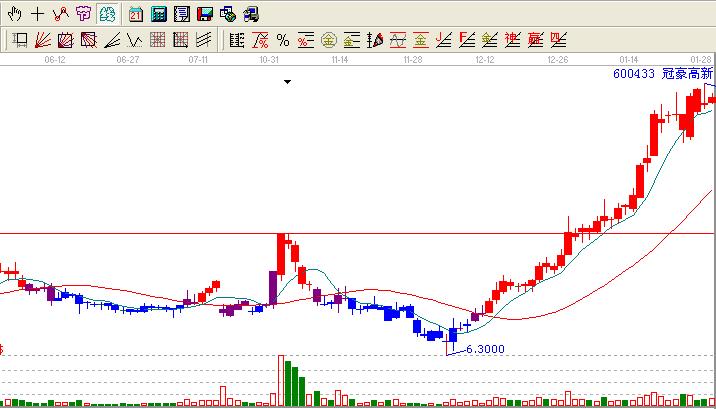Click the 12-12 date on time axis
Screen dimensions: 716x409
click(x=485, y=60)
